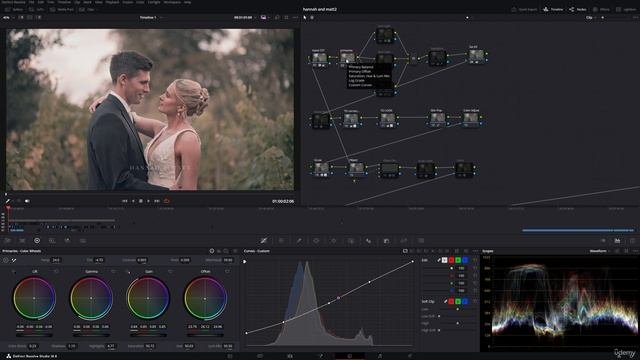Stop playback in the viewer
This screenshot has height=360, width=640.
[141, 201]
